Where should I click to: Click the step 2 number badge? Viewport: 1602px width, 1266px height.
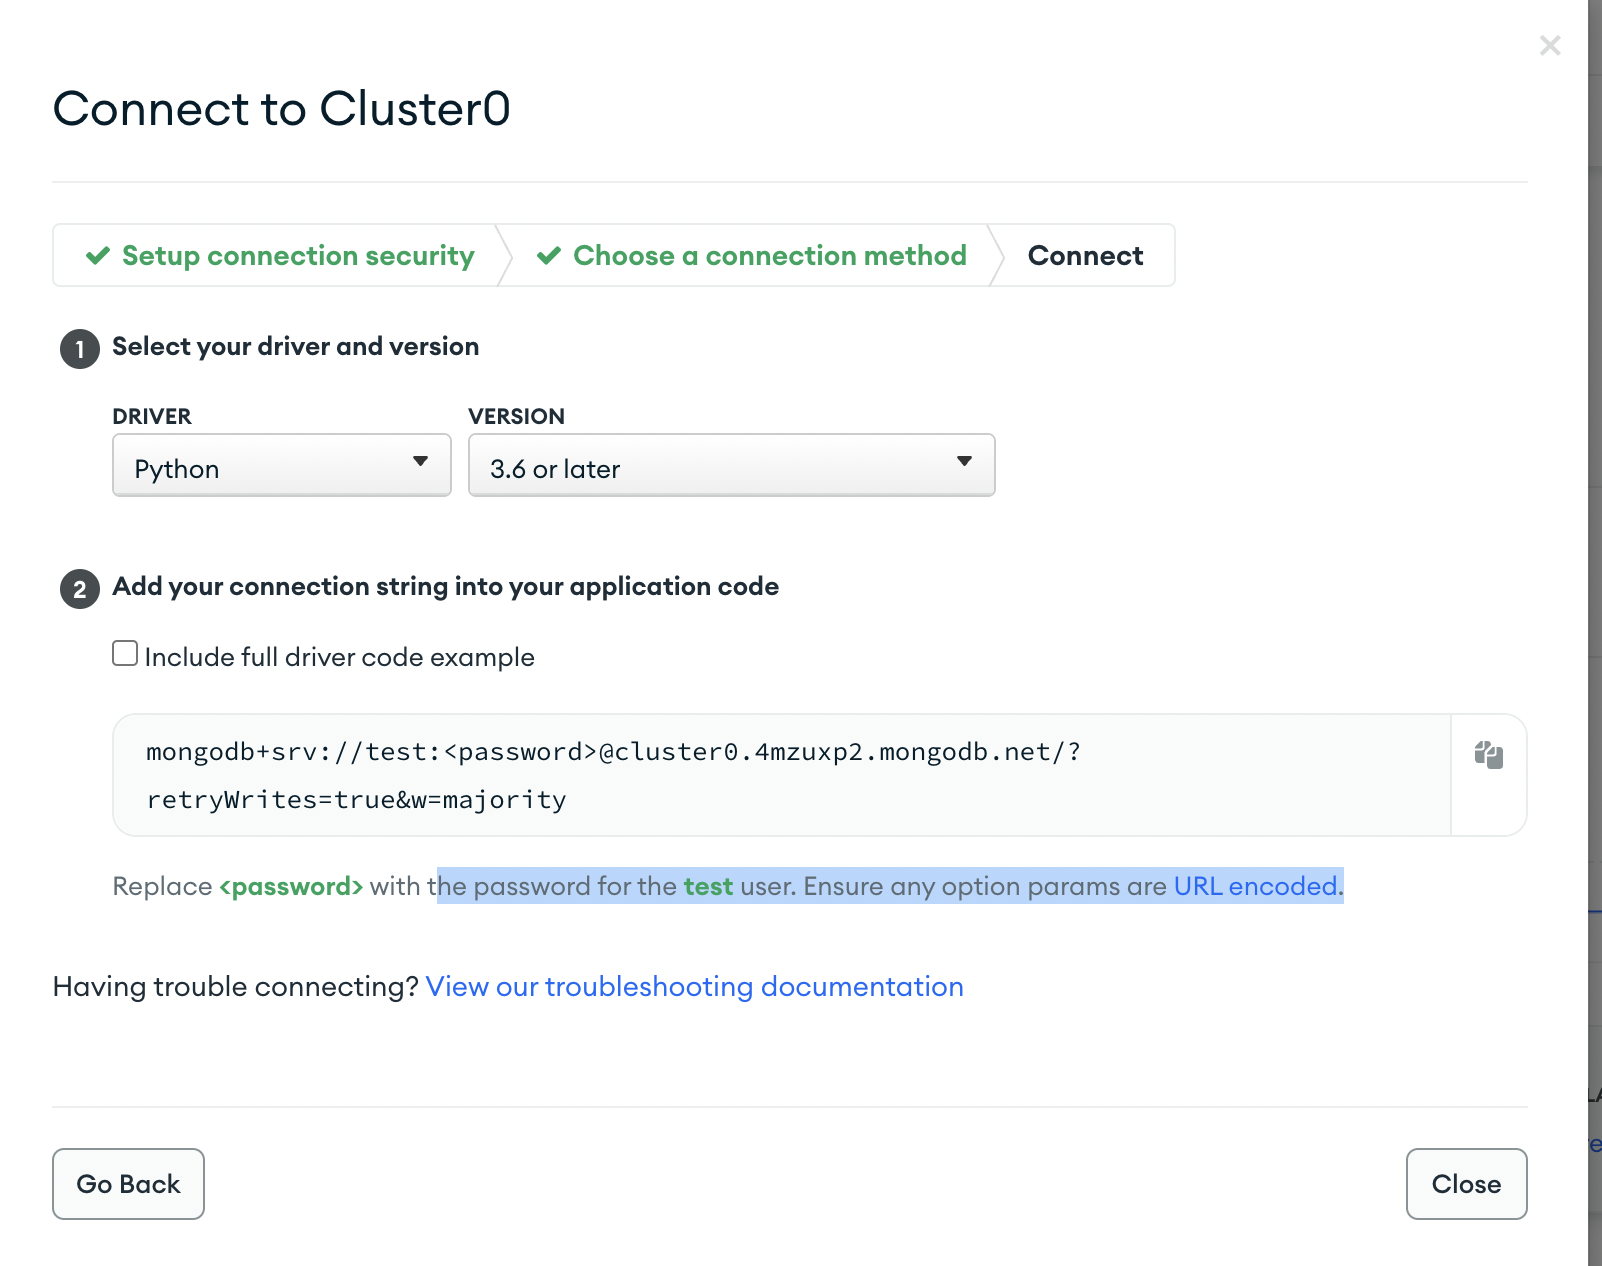(x=80, y=589)
